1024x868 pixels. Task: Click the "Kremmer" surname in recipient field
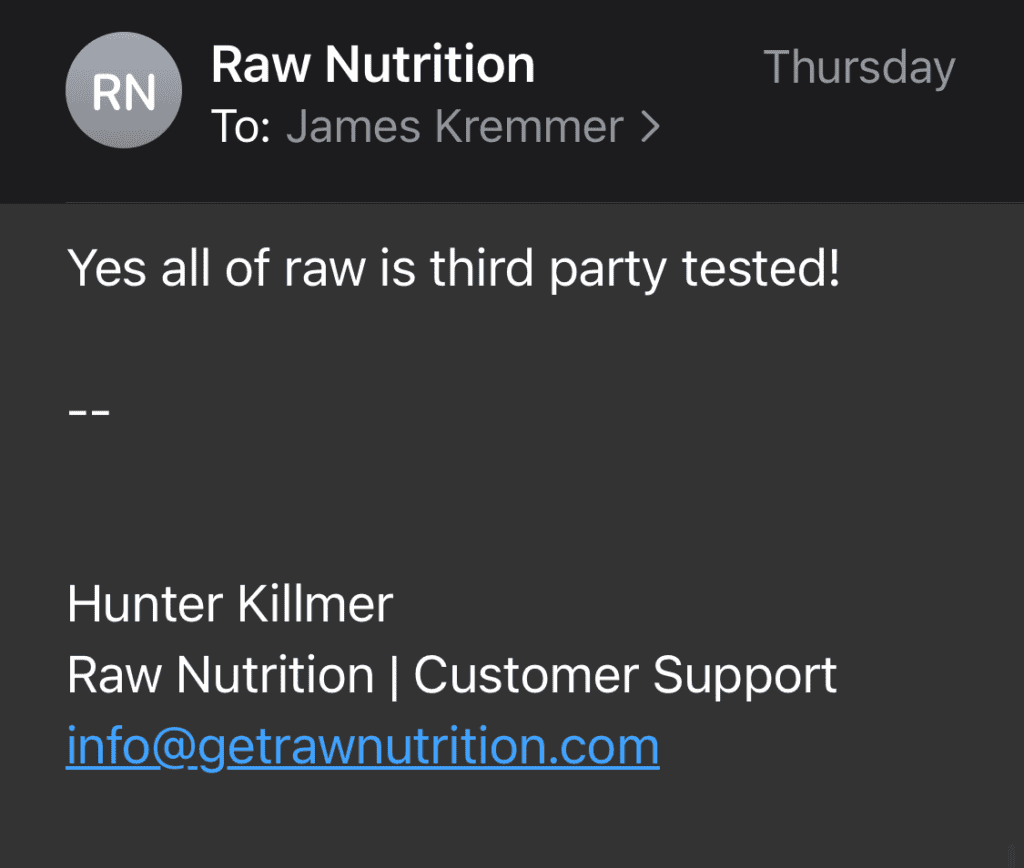539,127
